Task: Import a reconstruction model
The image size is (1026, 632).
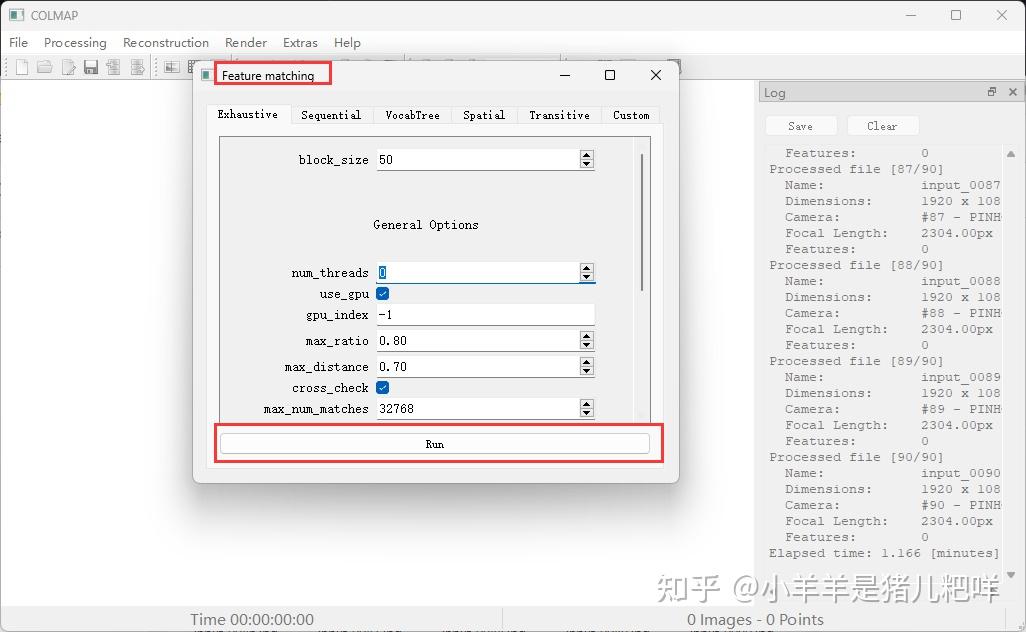Action: click(x=113, y=66)
